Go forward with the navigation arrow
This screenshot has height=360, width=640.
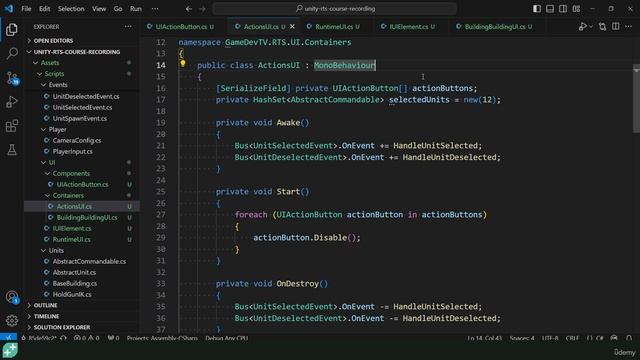(x=202, y=9)
